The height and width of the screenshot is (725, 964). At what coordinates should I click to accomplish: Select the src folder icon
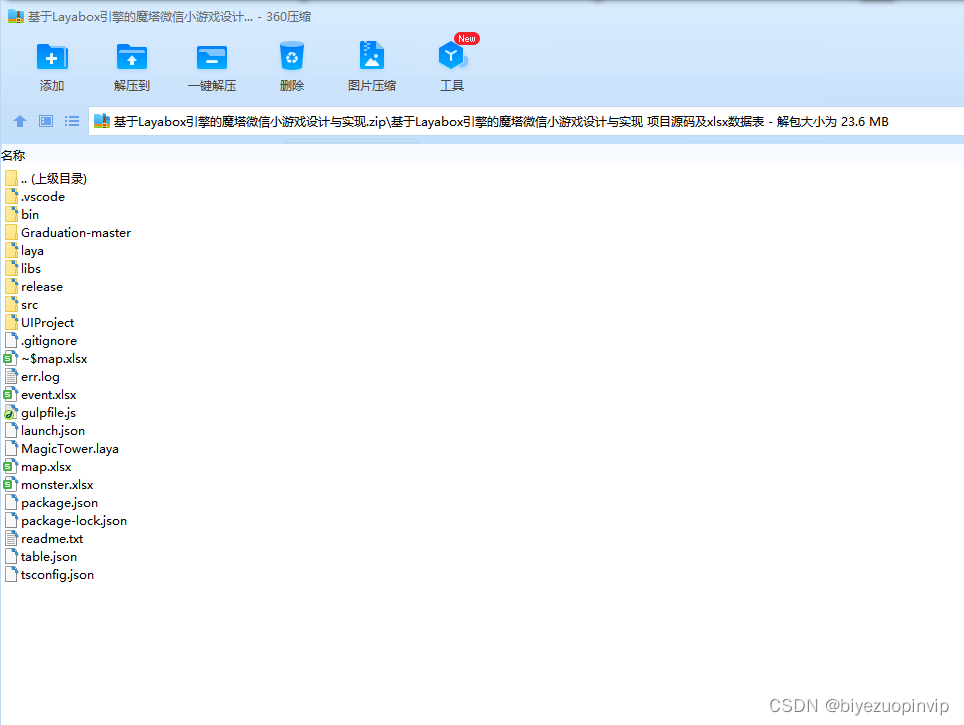click(11, 304)
